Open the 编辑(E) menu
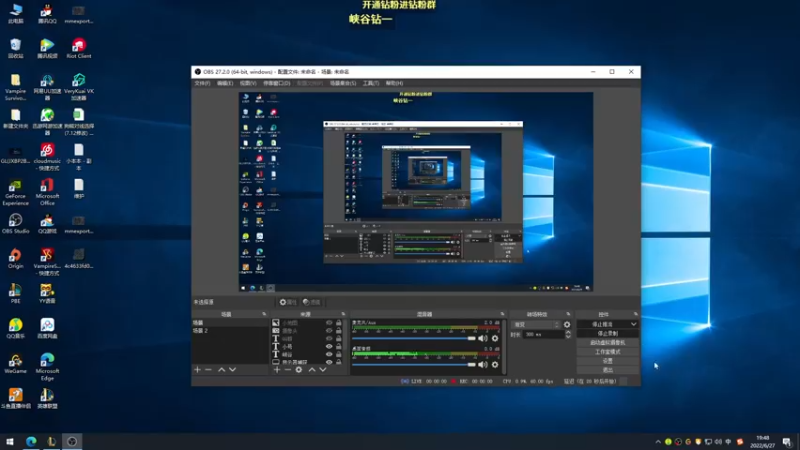Image resolution: width=800 pixels, height=450 pixels. [x=225, y=83]
